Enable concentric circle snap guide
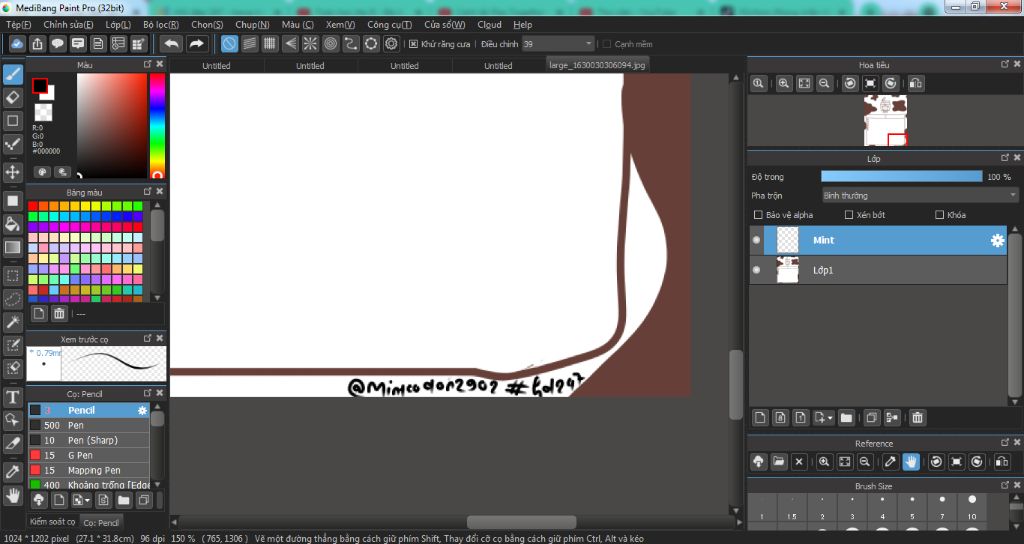This screenshot has width=1024, height=544. point(330,44)
